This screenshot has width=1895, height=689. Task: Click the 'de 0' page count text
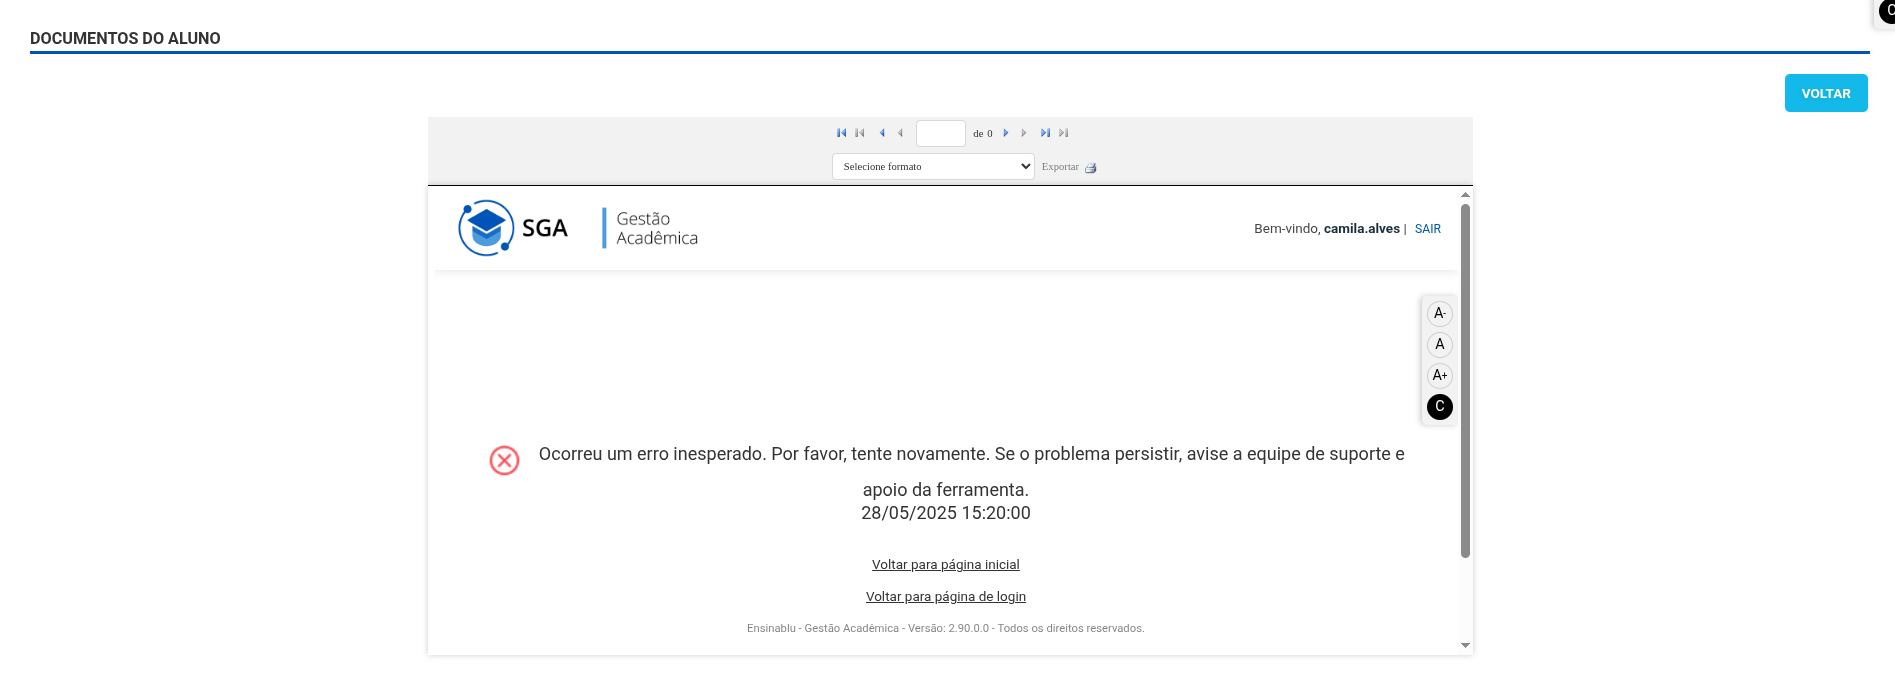983,133
